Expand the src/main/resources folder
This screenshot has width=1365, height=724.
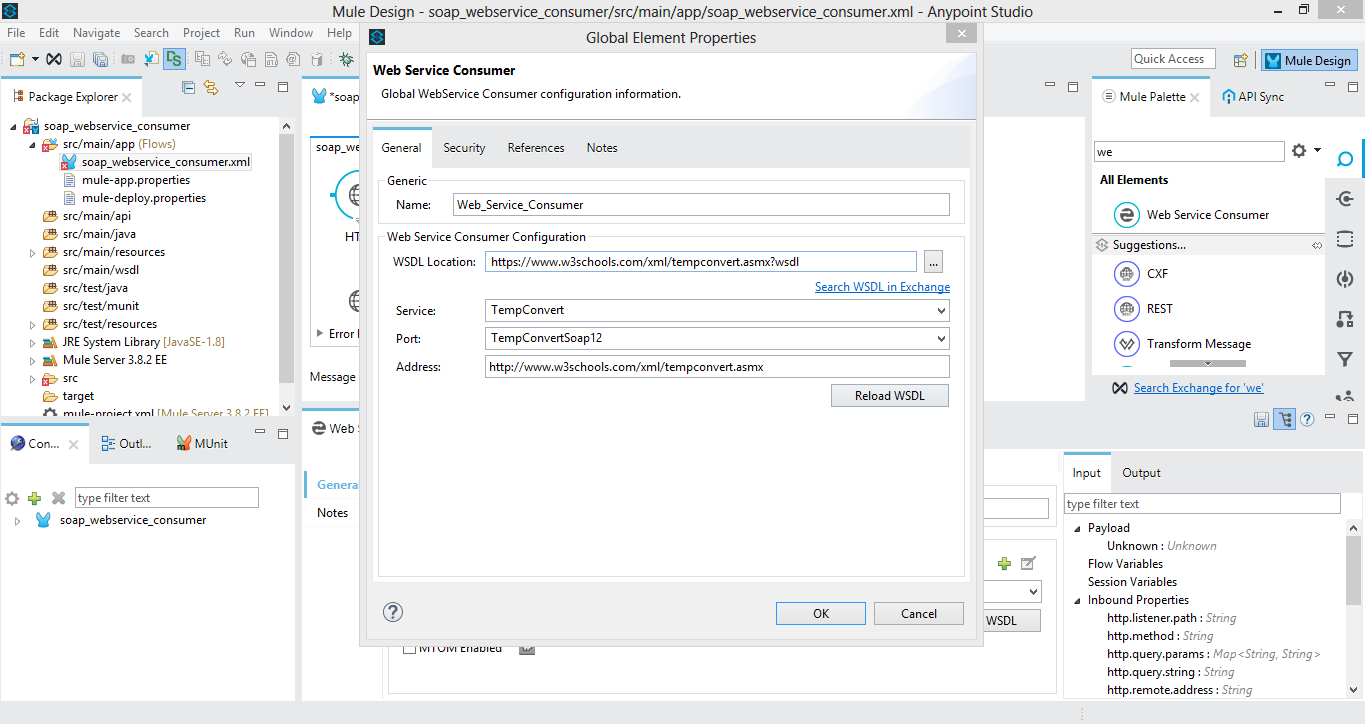pos(32,252)
